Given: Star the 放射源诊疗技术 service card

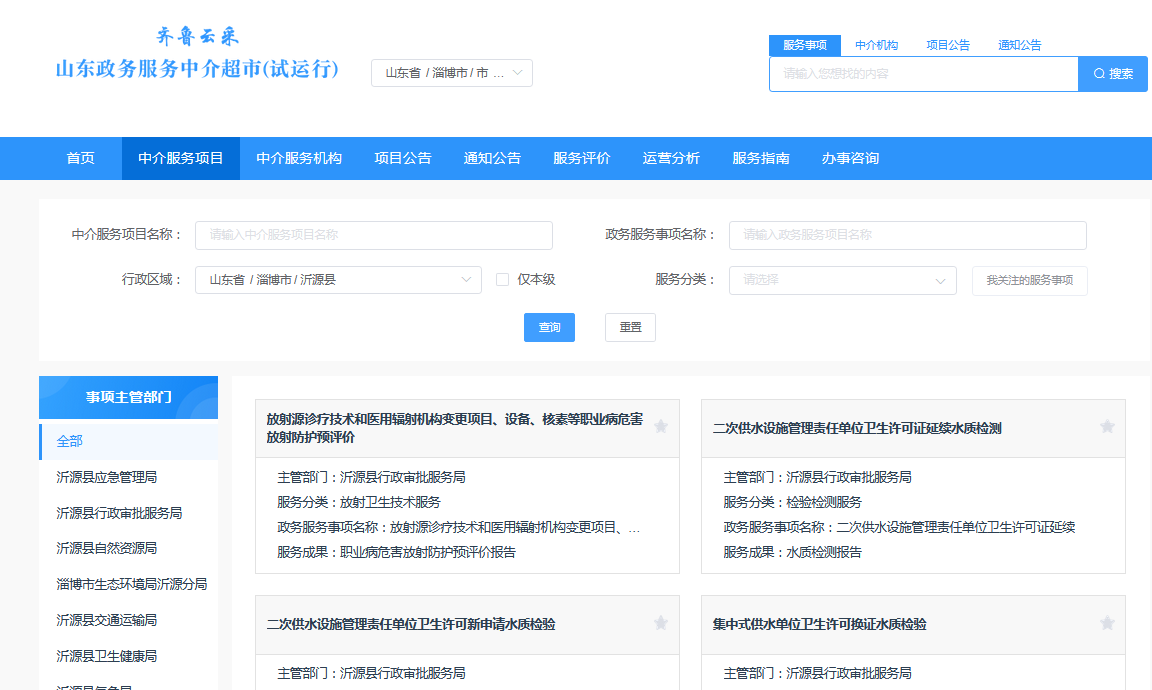Looking at the screenshot, I should pos(660,427).
